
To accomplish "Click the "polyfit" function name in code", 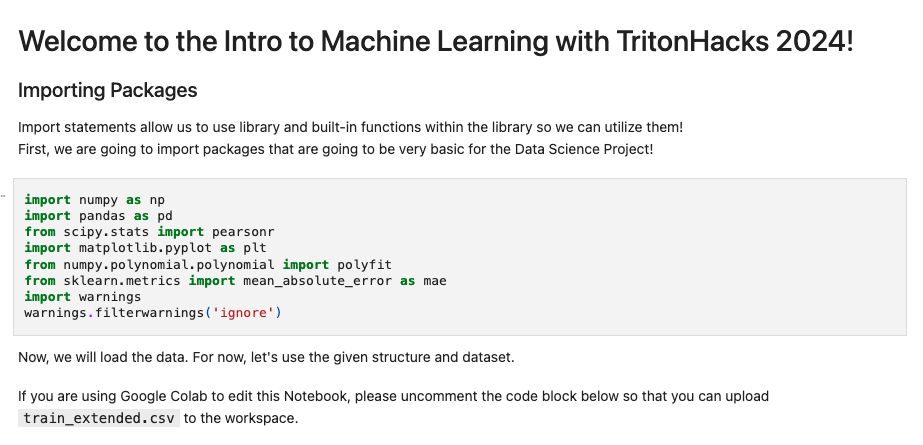I will pos(364,264).
